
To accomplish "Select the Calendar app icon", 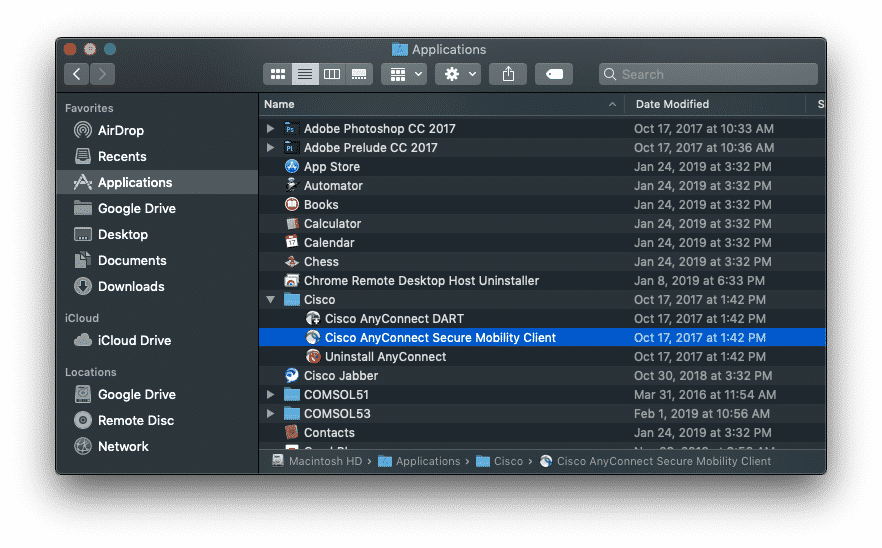I will click(x=291, y=242).
